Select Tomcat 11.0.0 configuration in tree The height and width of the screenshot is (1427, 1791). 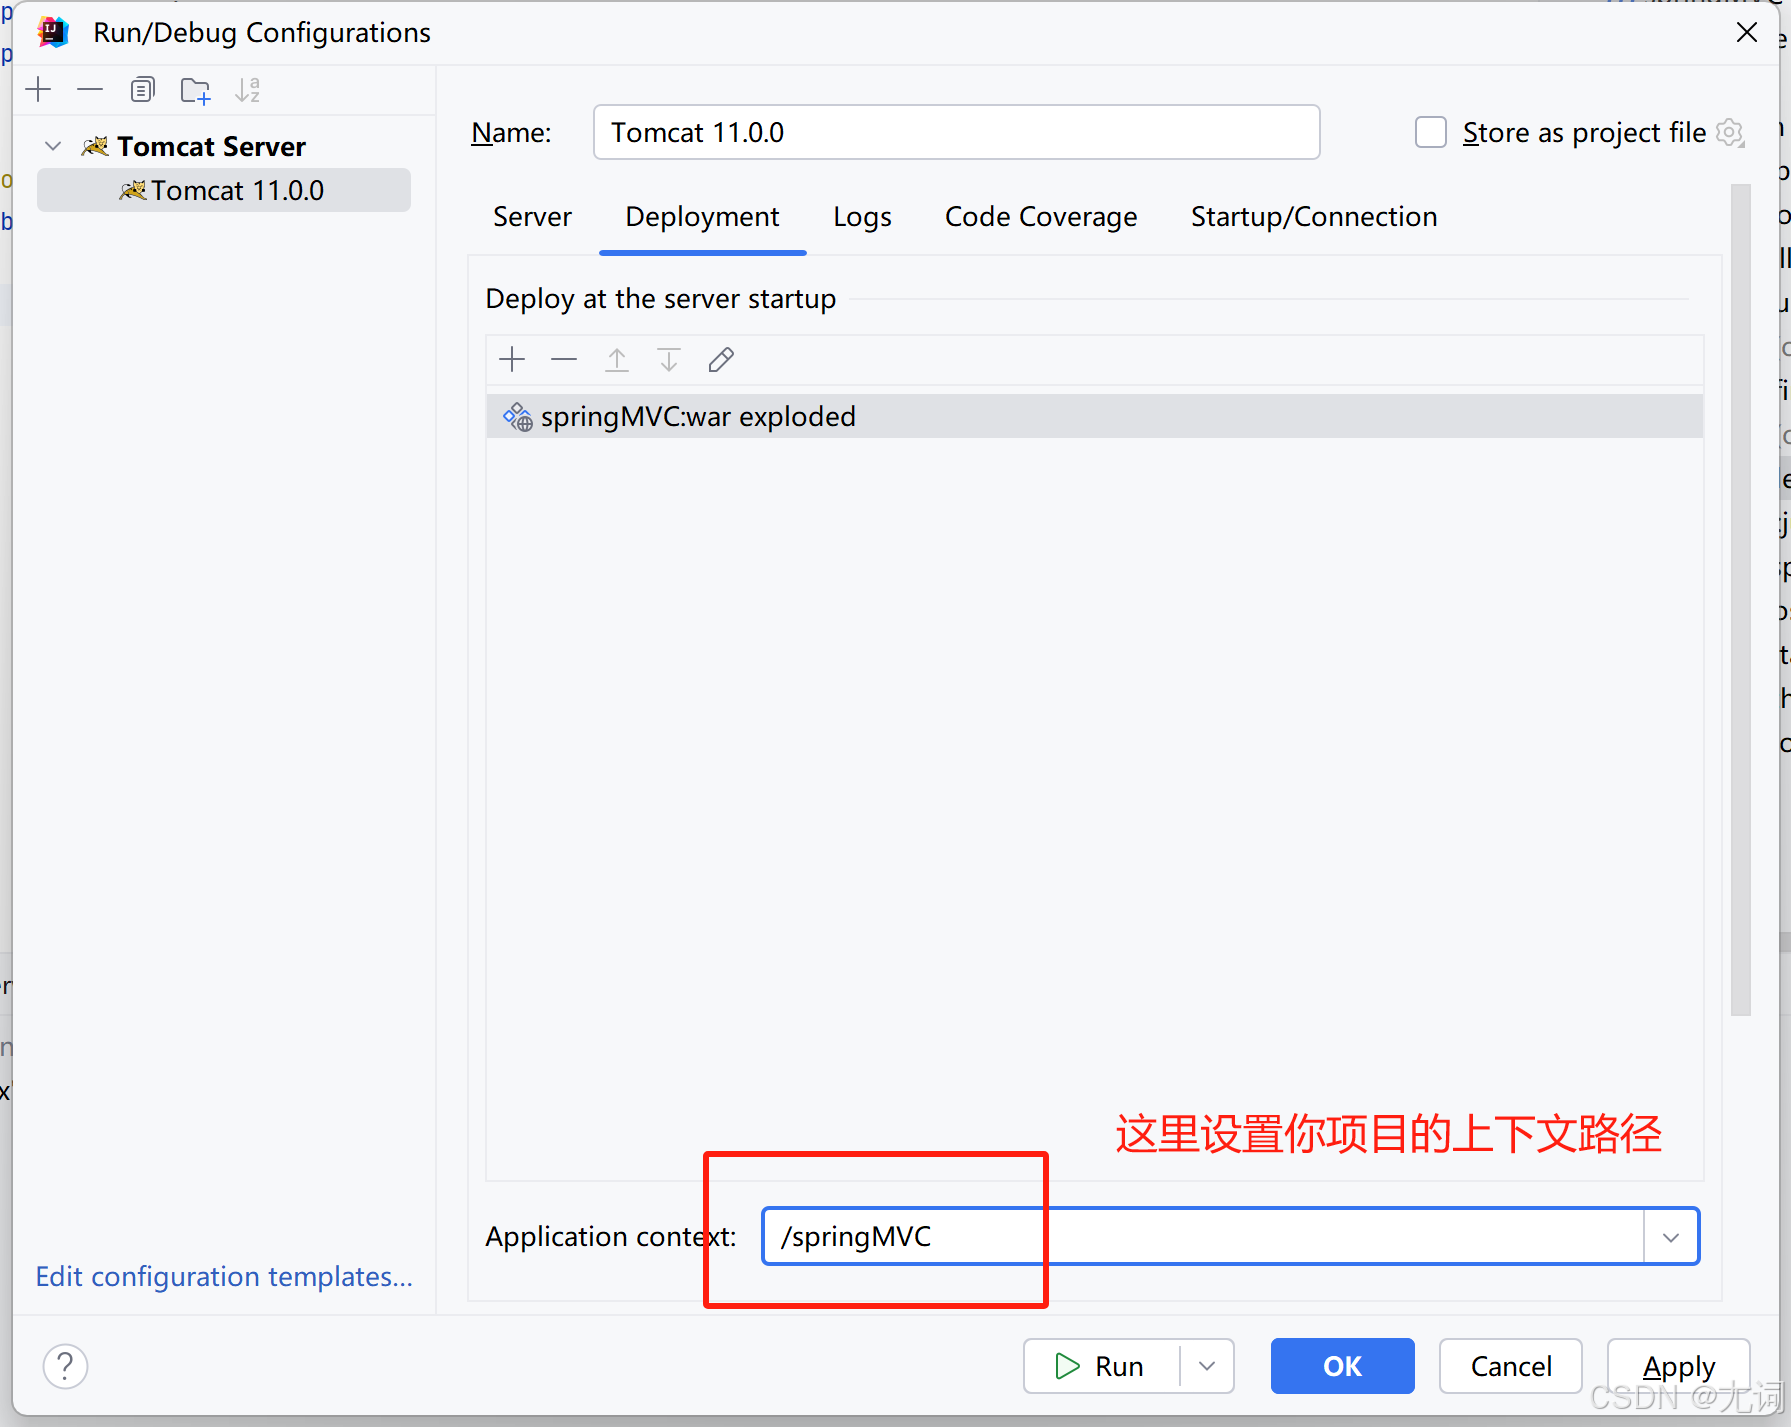click(x=224, y=190)
